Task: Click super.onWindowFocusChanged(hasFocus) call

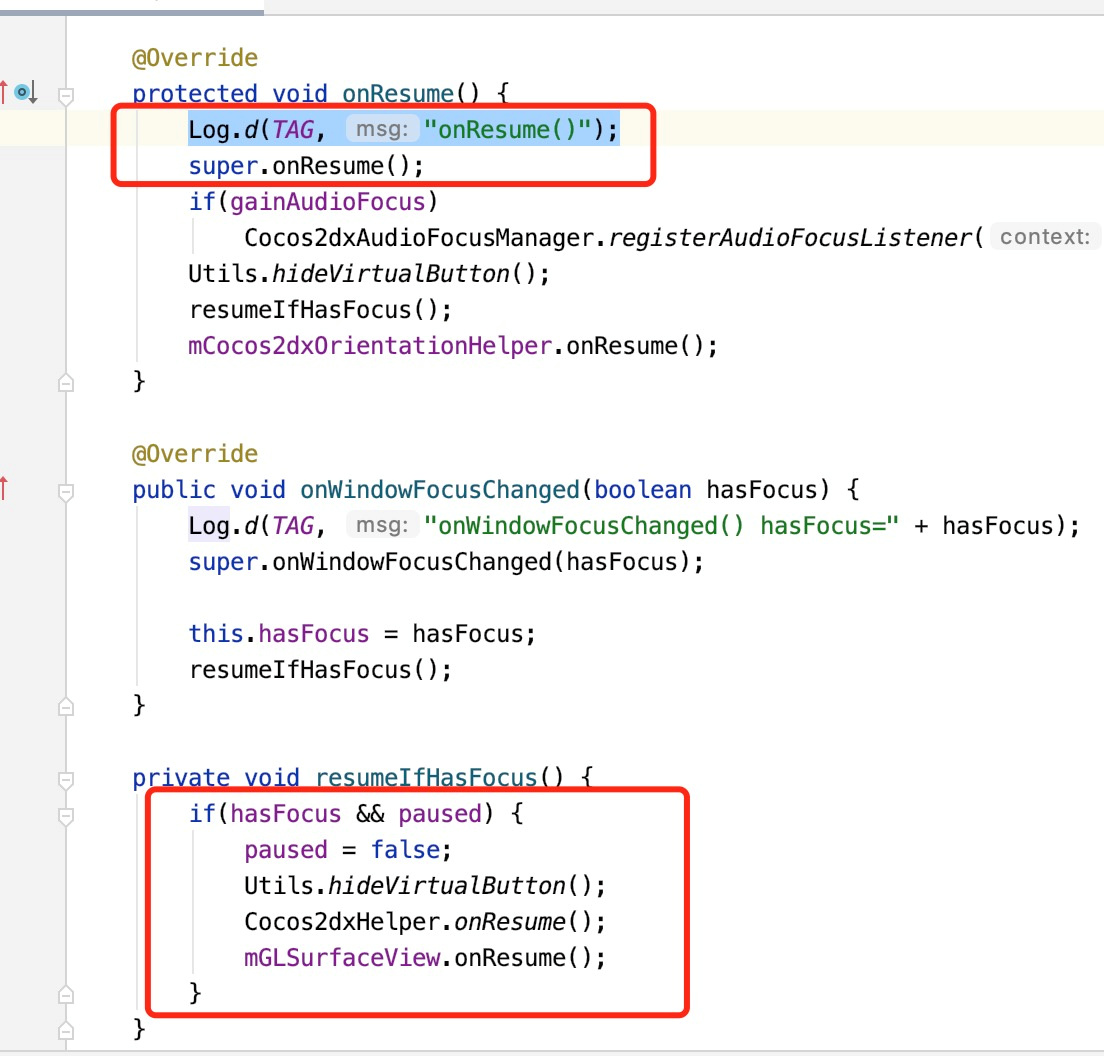Action: (x=446, y=562)
